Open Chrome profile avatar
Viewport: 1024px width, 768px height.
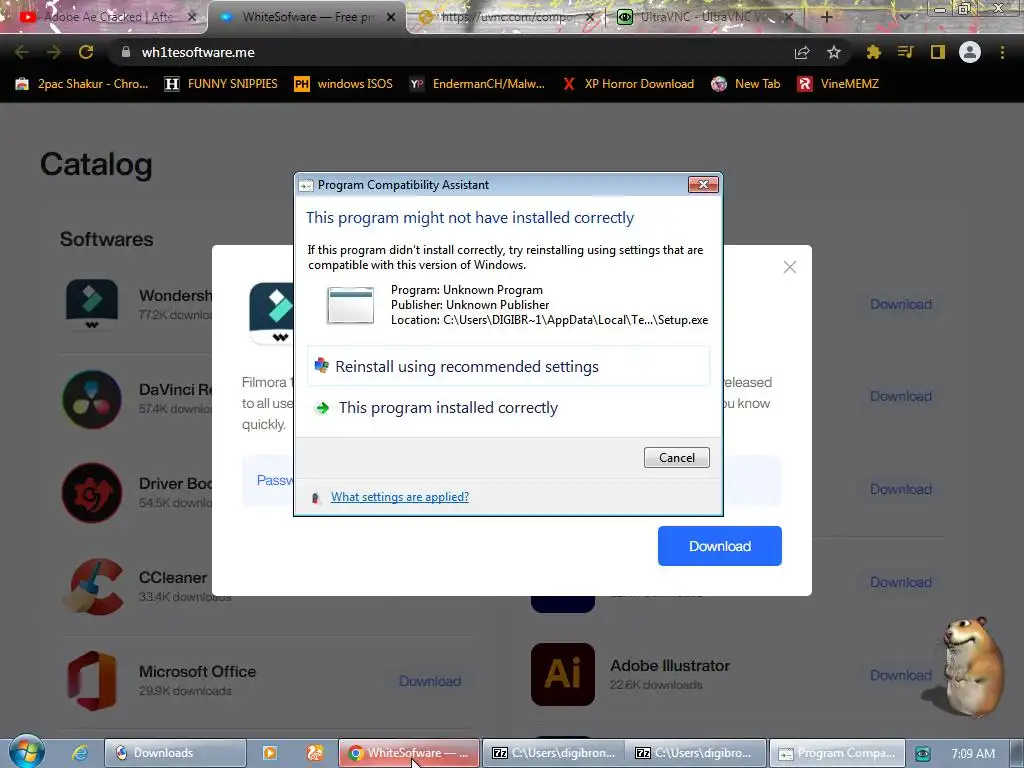pos(970,52)
